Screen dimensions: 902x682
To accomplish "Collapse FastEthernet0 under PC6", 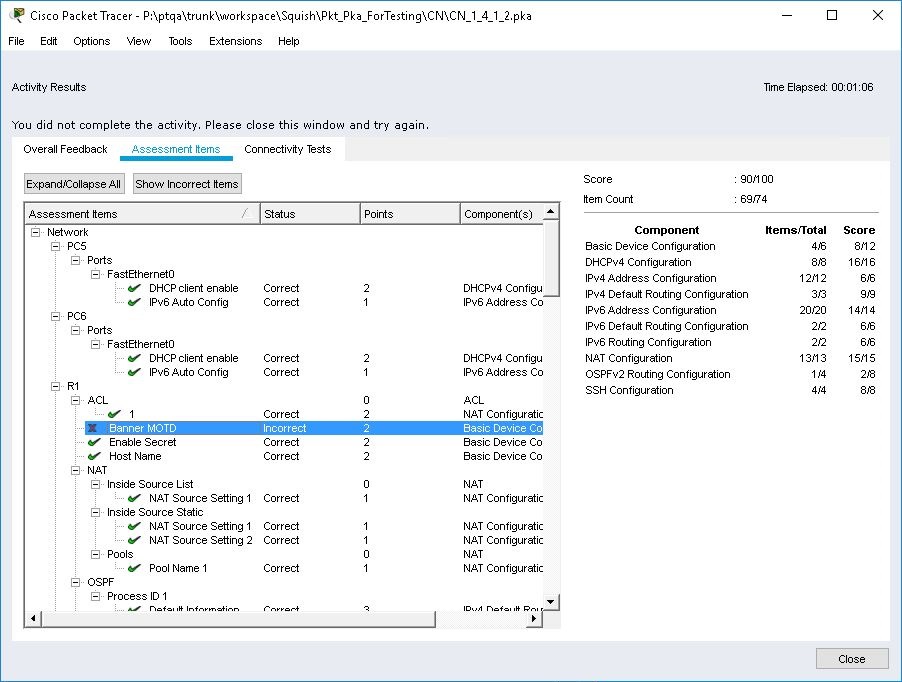I will 95,344.
